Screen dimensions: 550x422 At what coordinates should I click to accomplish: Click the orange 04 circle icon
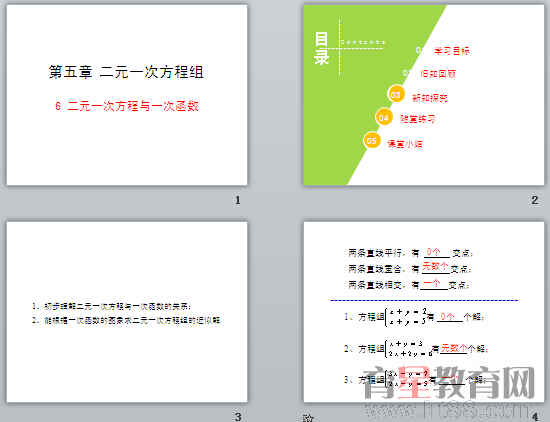pyautogui.click(x=384, y=117)
